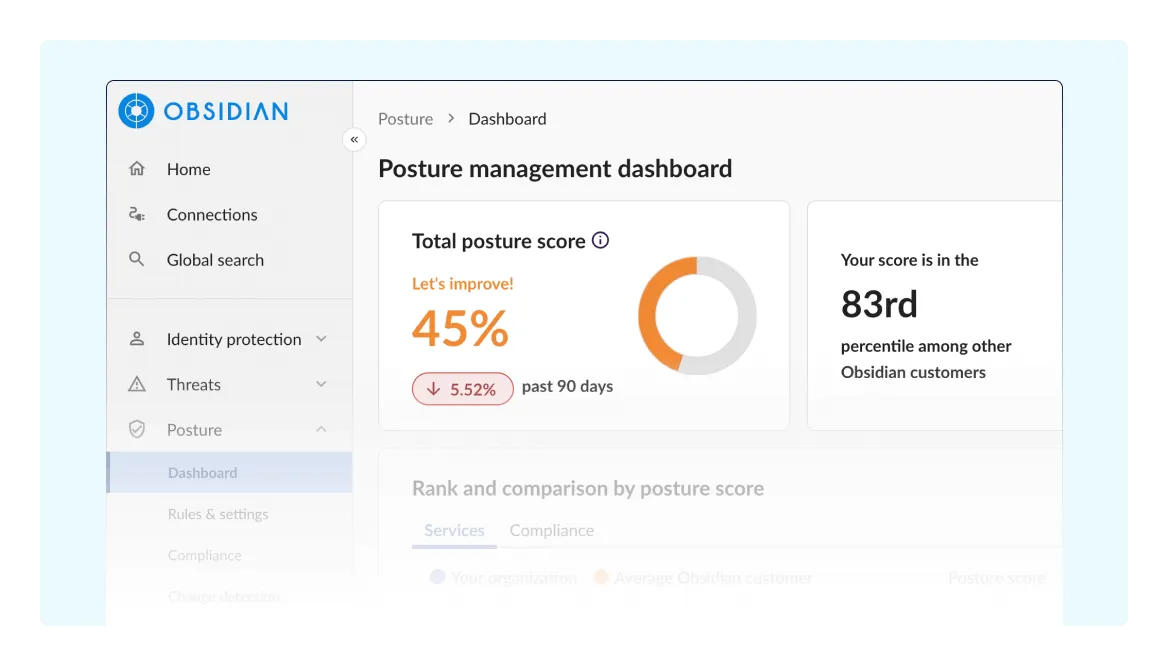Image resolution: width=1168 pixels, height=666 pixels.
Task: Open Home in the sidebar
Action: pos(229,169)
